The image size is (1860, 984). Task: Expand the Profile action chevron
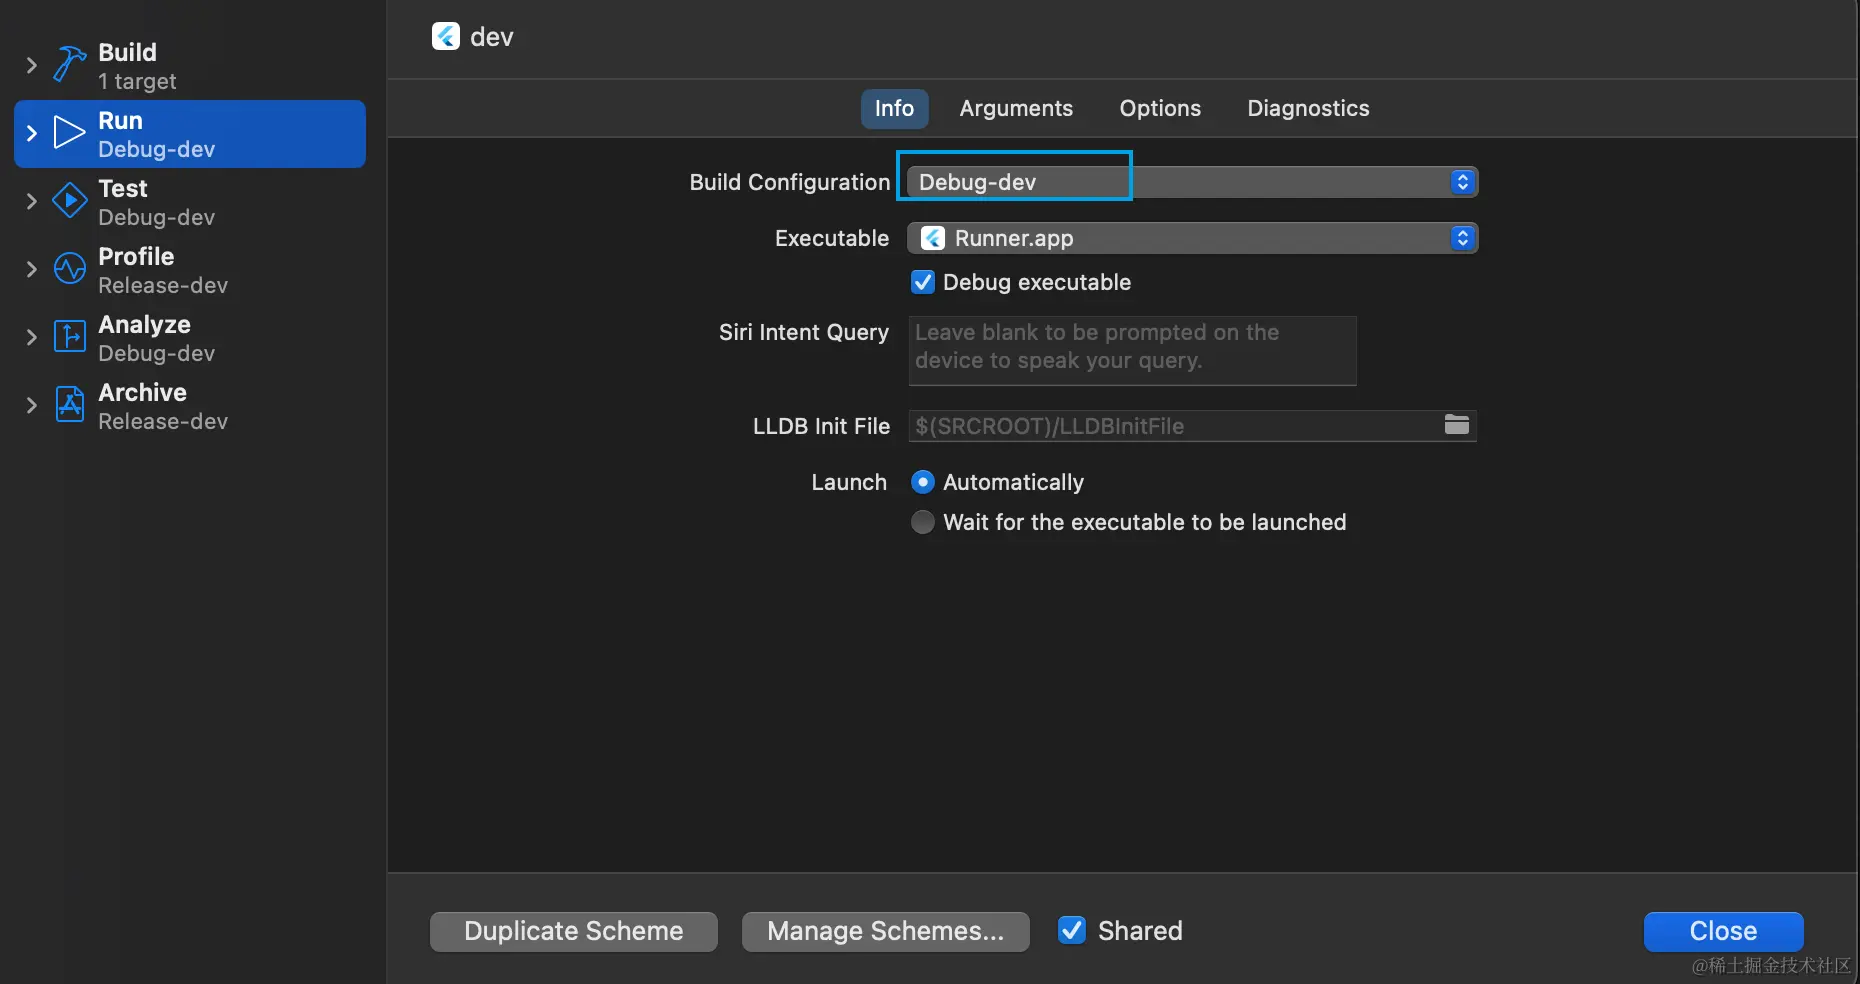coord(31,269)
